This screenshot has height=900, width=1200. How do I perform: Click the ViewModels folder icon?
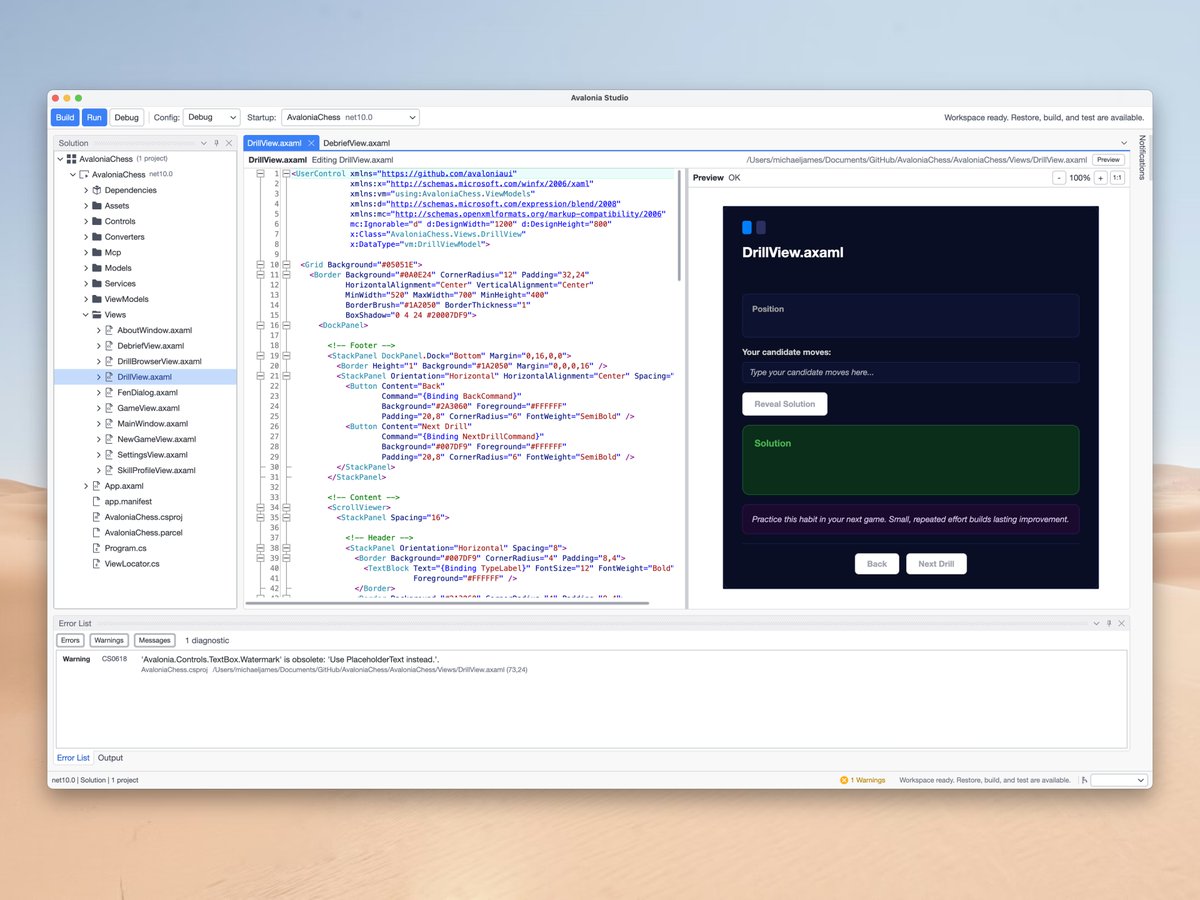tap(97, 299)
